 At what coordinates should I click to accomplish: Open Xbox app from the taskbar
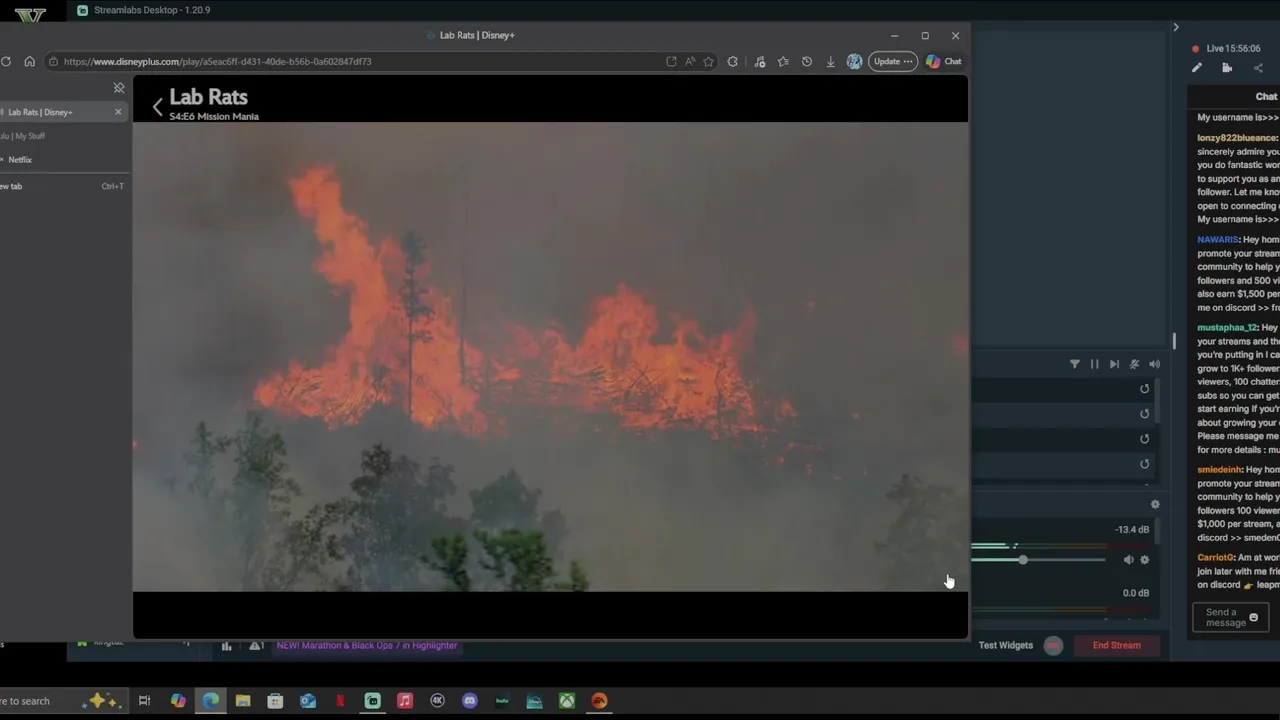(x=567, y=701)
